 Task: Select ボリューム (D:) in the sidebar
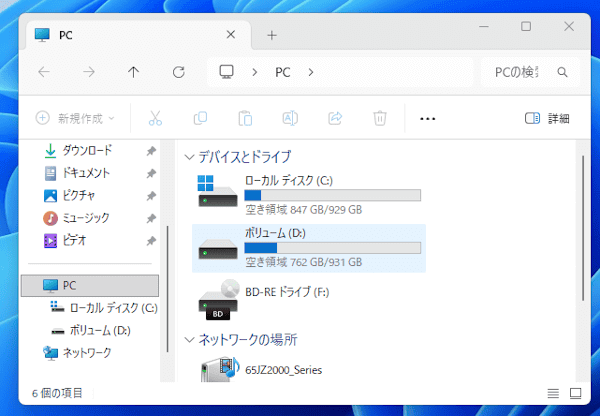click(x=91, y=330)
